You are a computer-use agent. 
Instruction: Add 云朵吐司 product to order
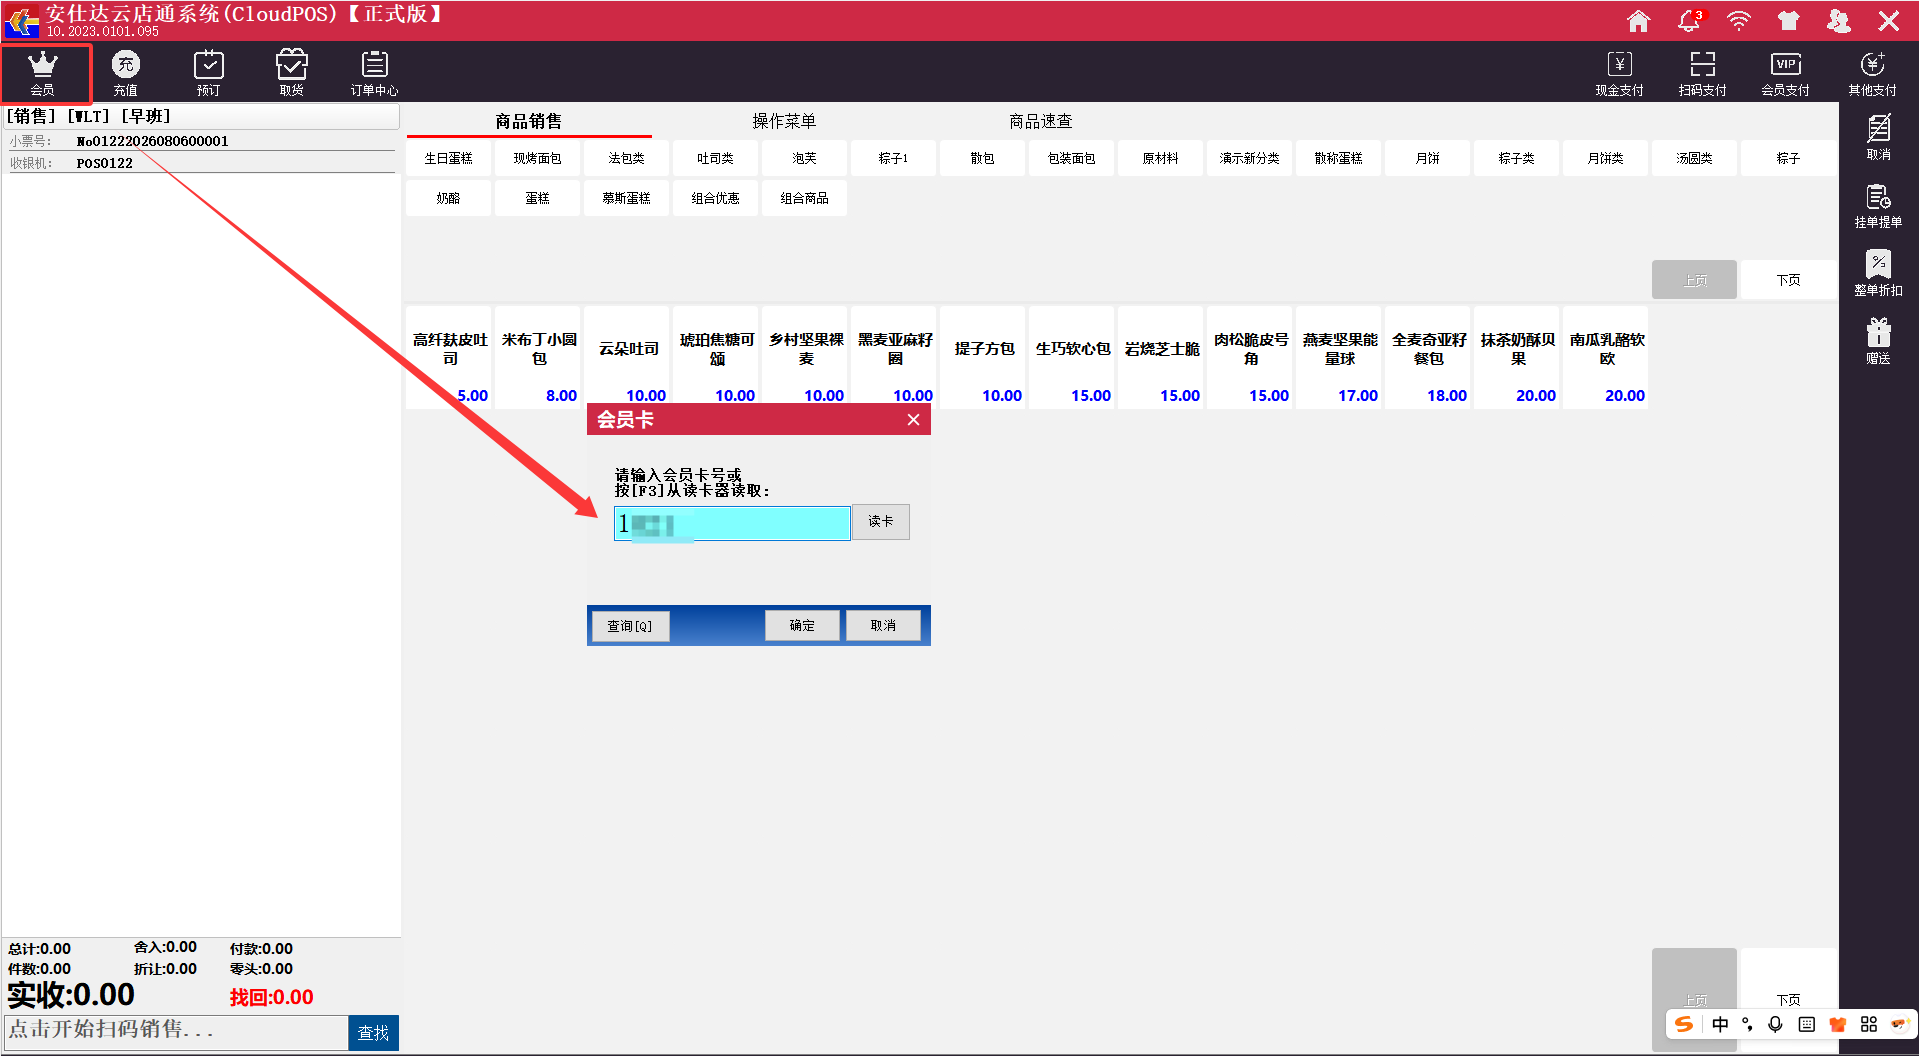(627, 358)
